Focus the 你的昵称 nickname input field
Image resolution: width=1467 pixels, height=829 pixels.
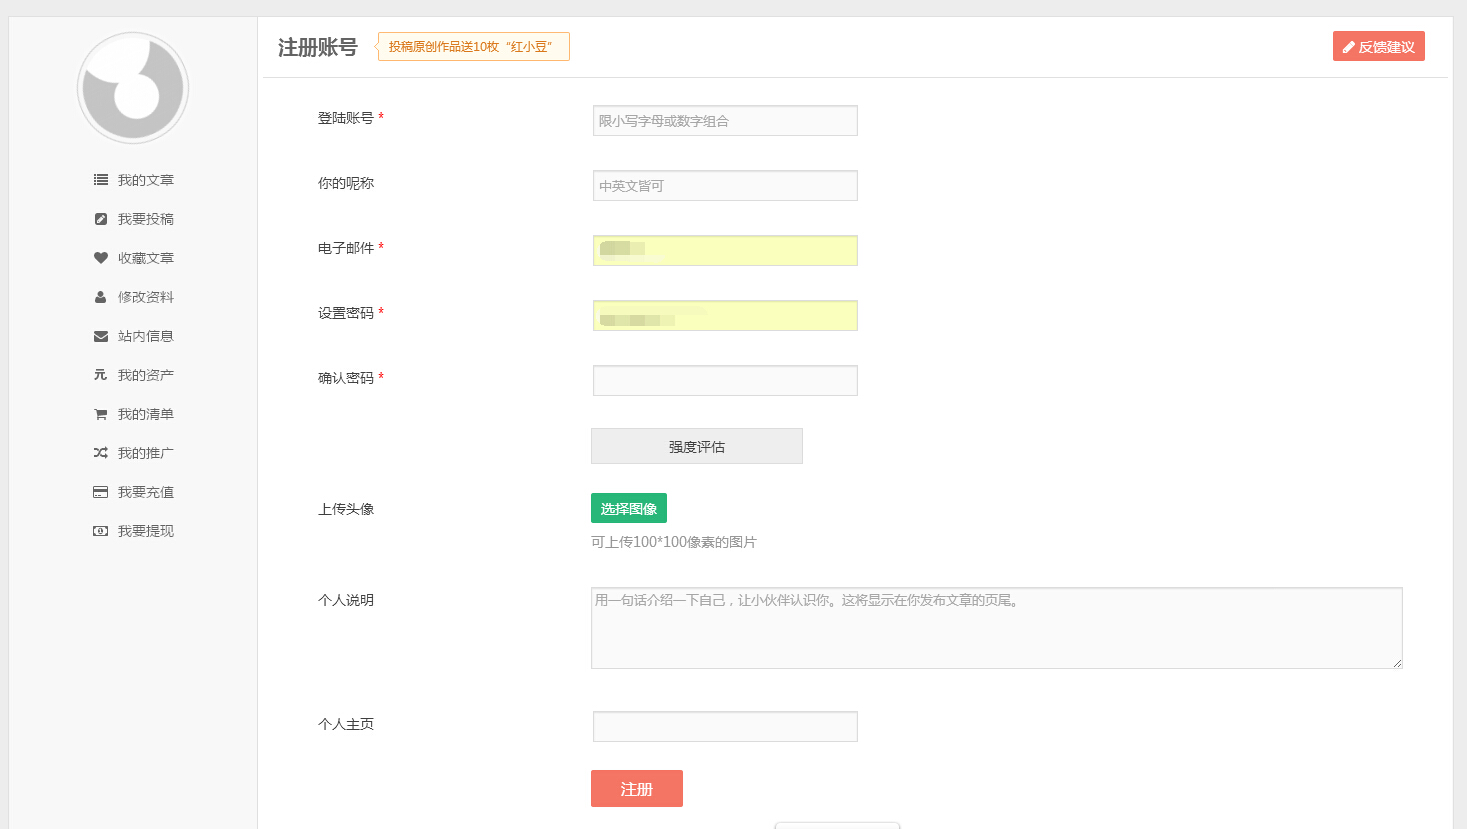[x=725, y=186]
